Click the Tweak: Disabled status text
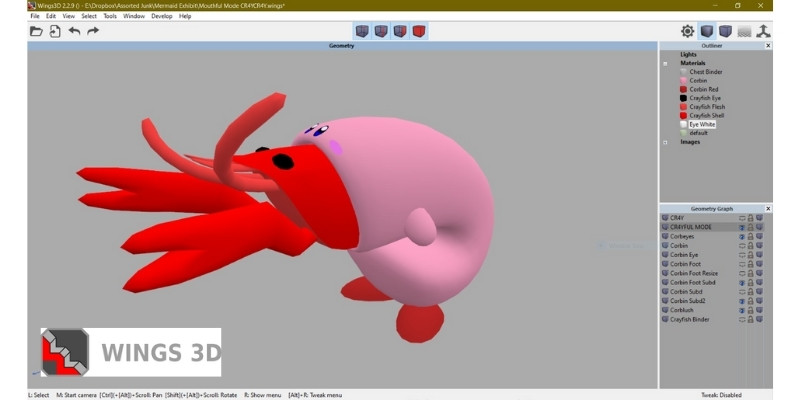The width and height of the screenshot is (800, 400). pyautogui.click(x=721, y=395)
